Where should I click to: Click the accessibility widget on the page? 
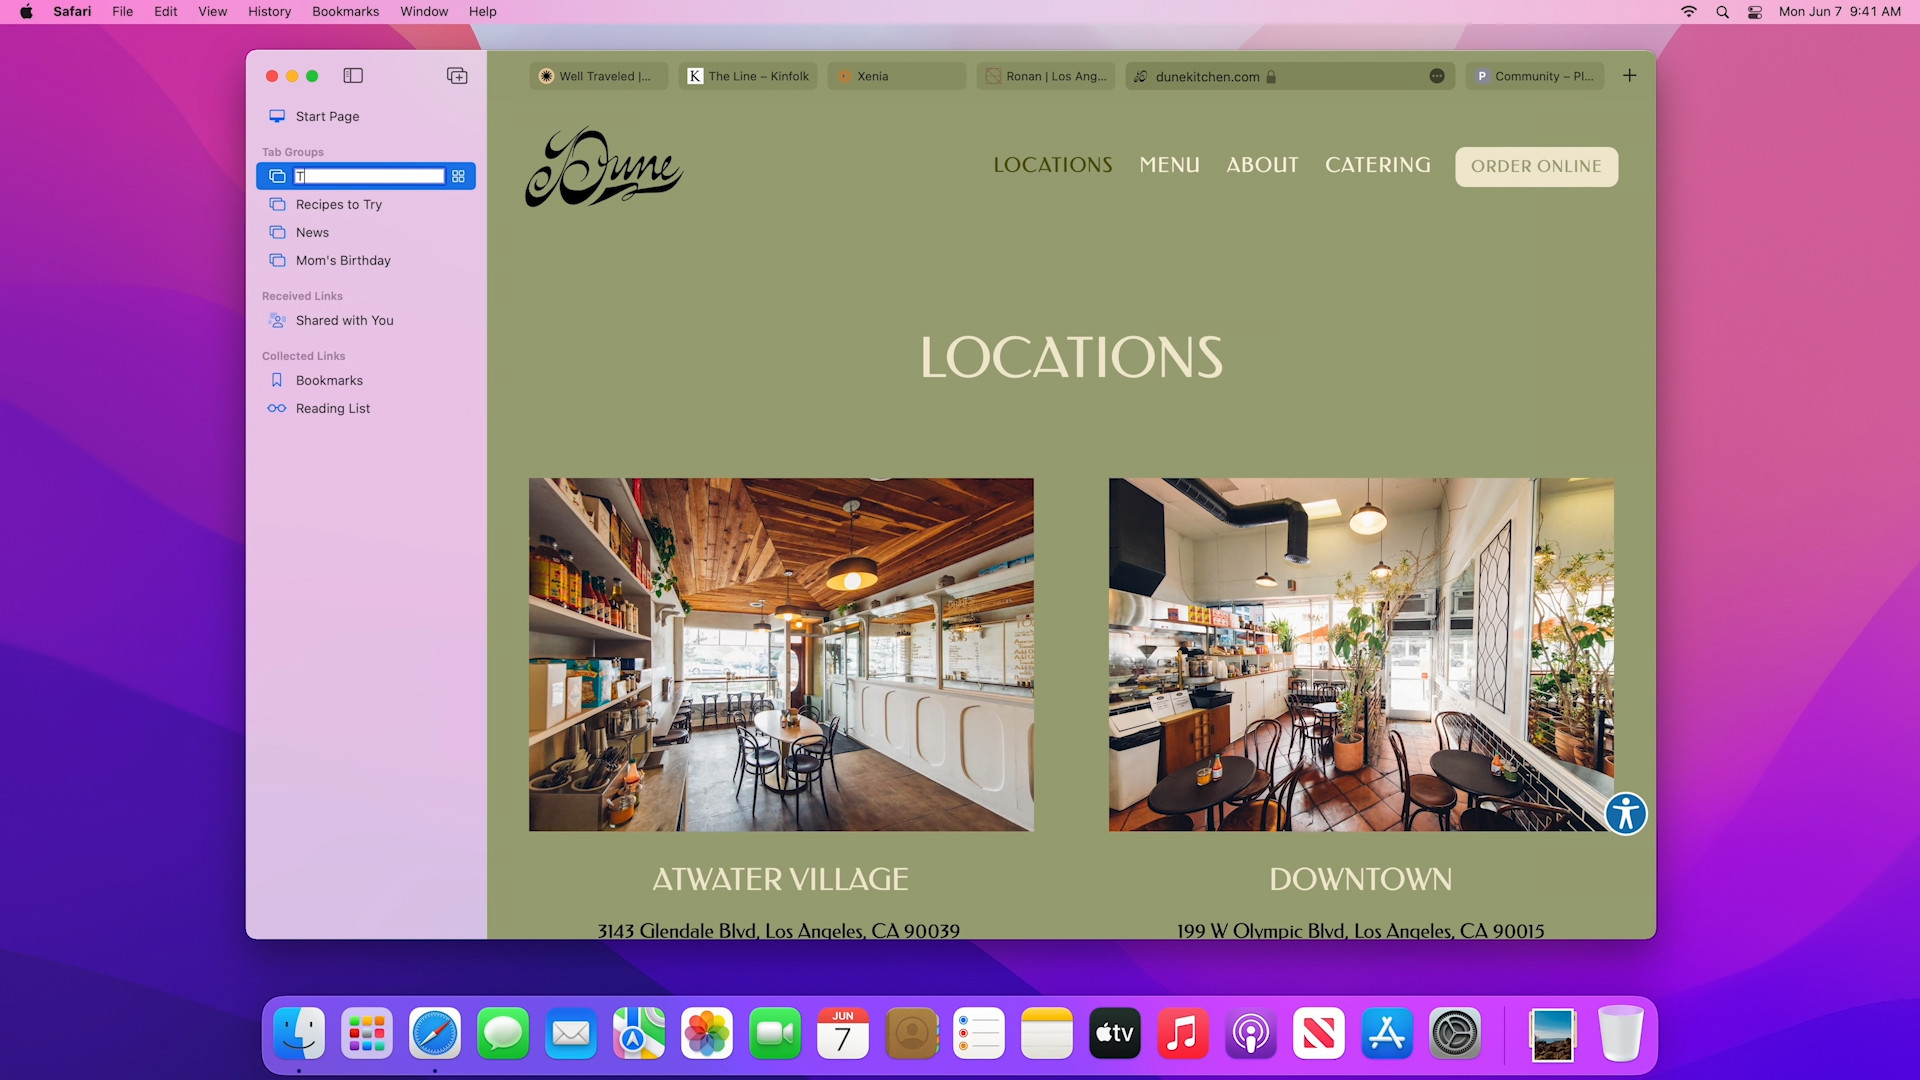1625,815
